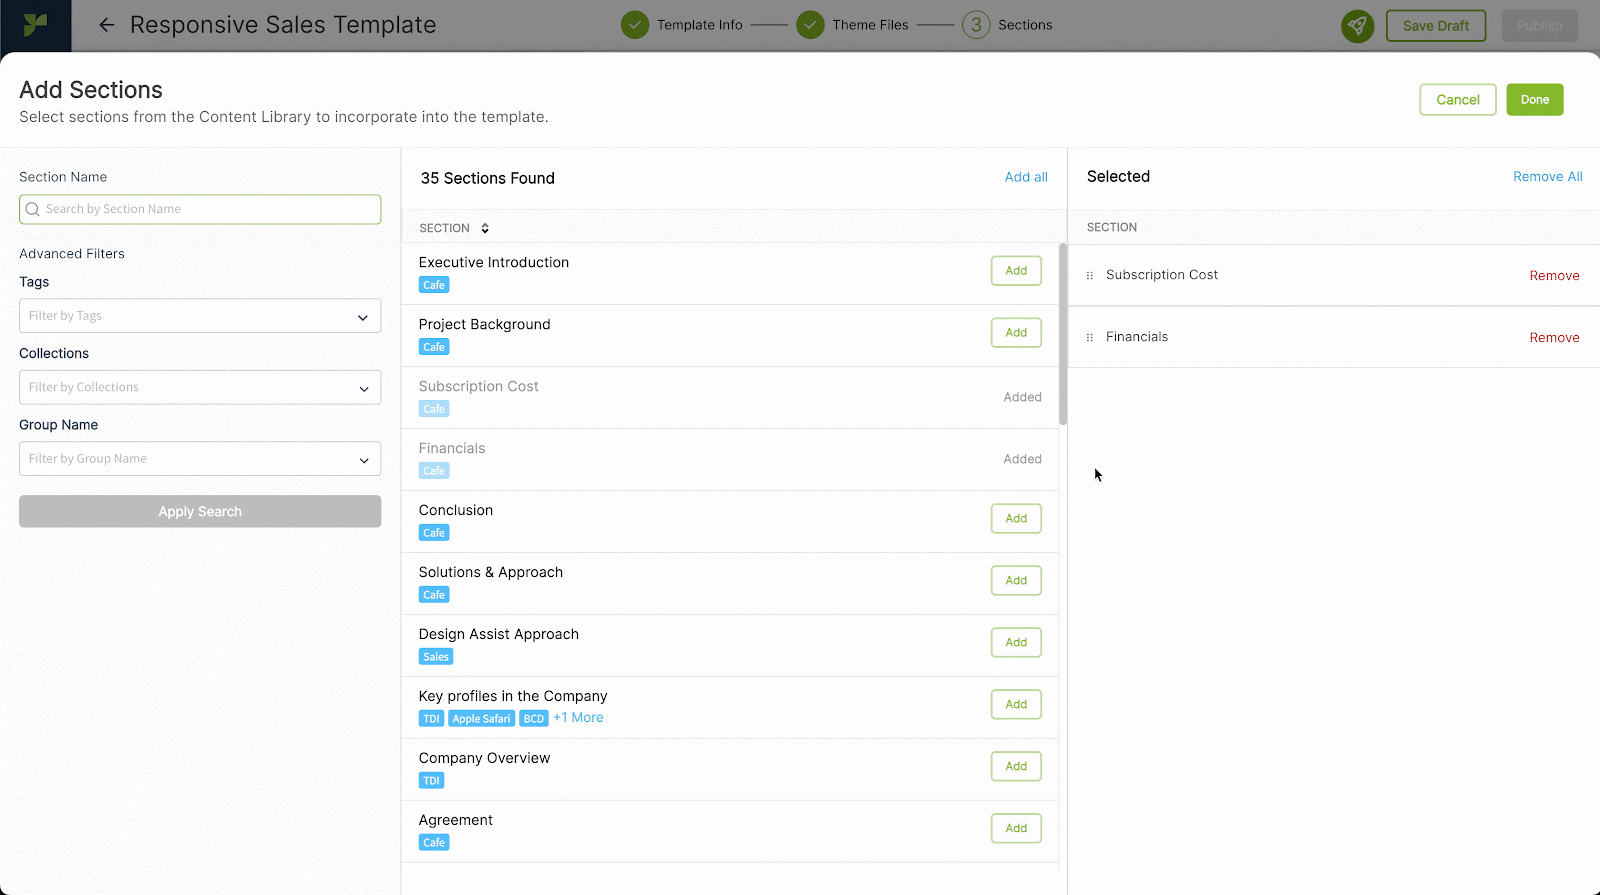
Task: Click the sections list vertical scrollbar
Action: (1063, 335)
